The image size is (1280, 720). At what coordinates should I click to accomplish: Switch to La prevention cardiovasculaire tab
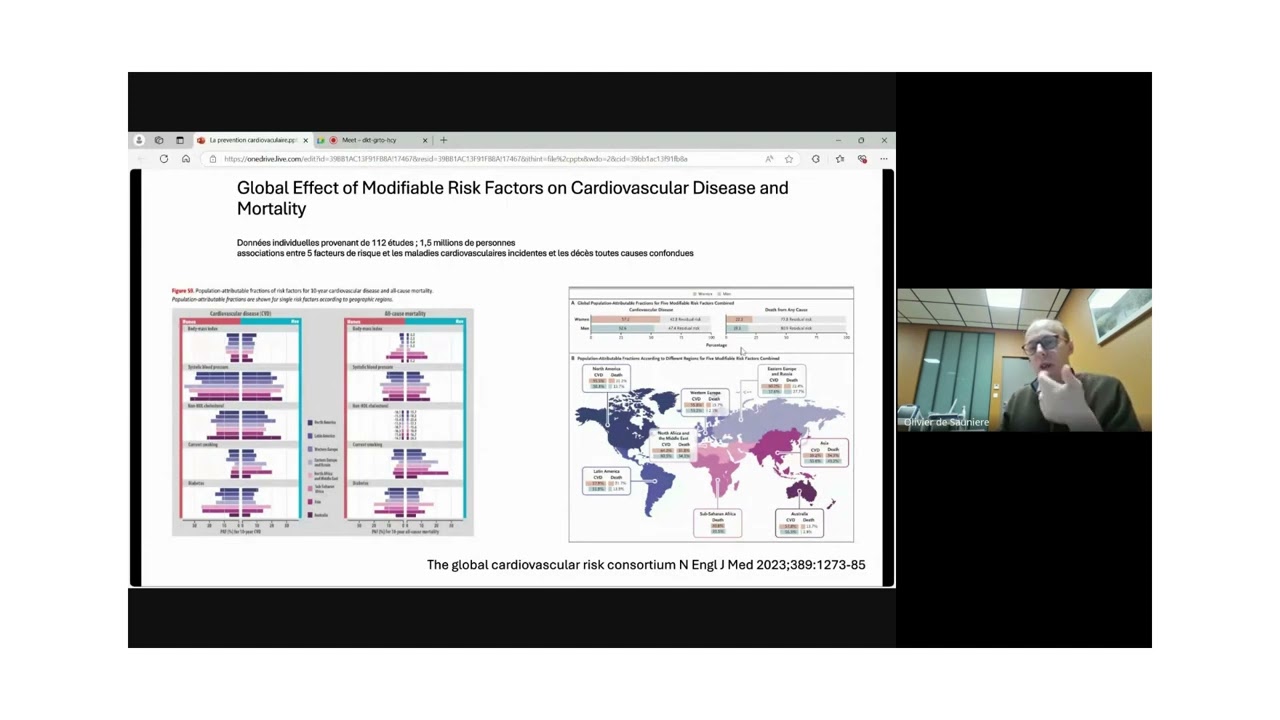point(252,140)
